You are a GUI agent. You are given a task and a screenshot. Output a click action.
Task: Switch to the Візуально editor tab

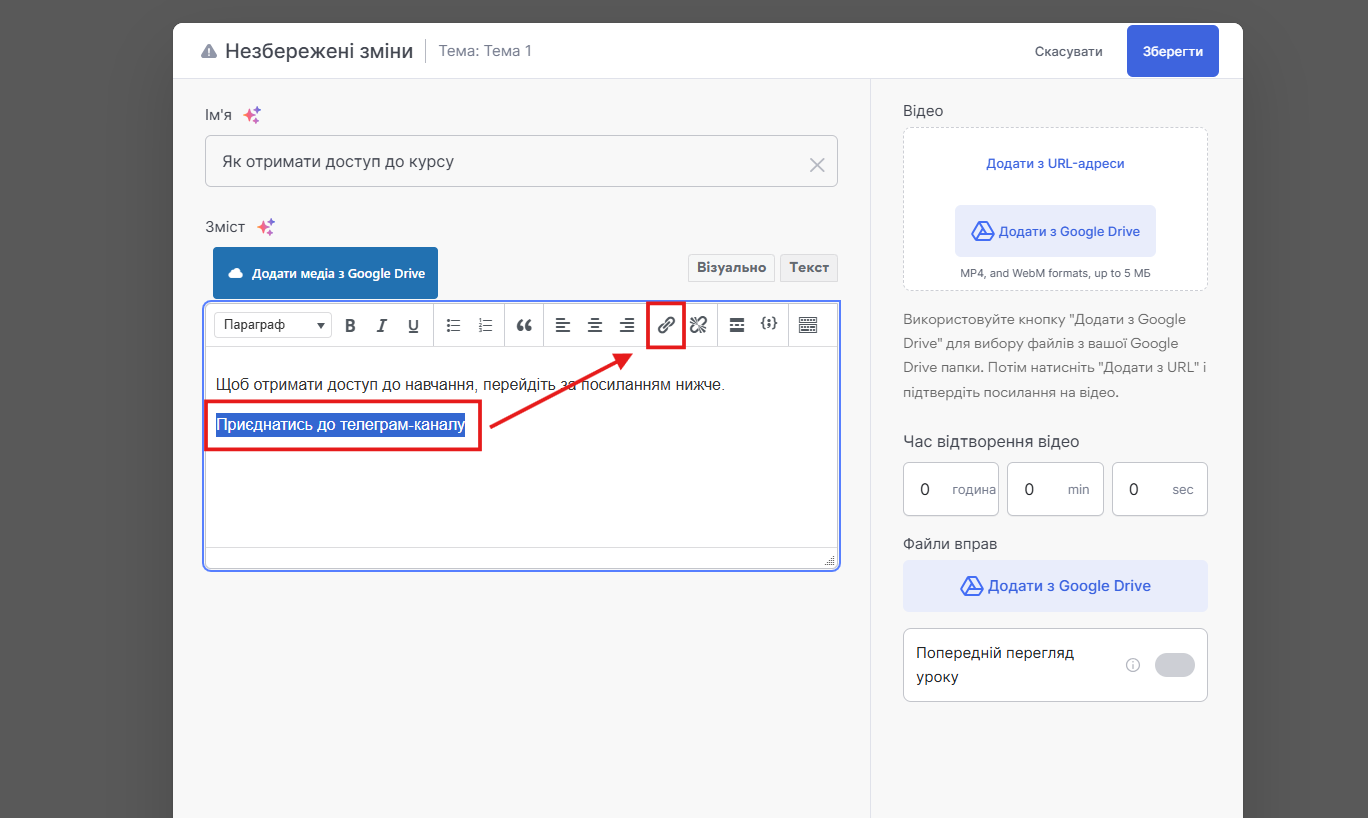pyautogui.click(x=731, y=268)
